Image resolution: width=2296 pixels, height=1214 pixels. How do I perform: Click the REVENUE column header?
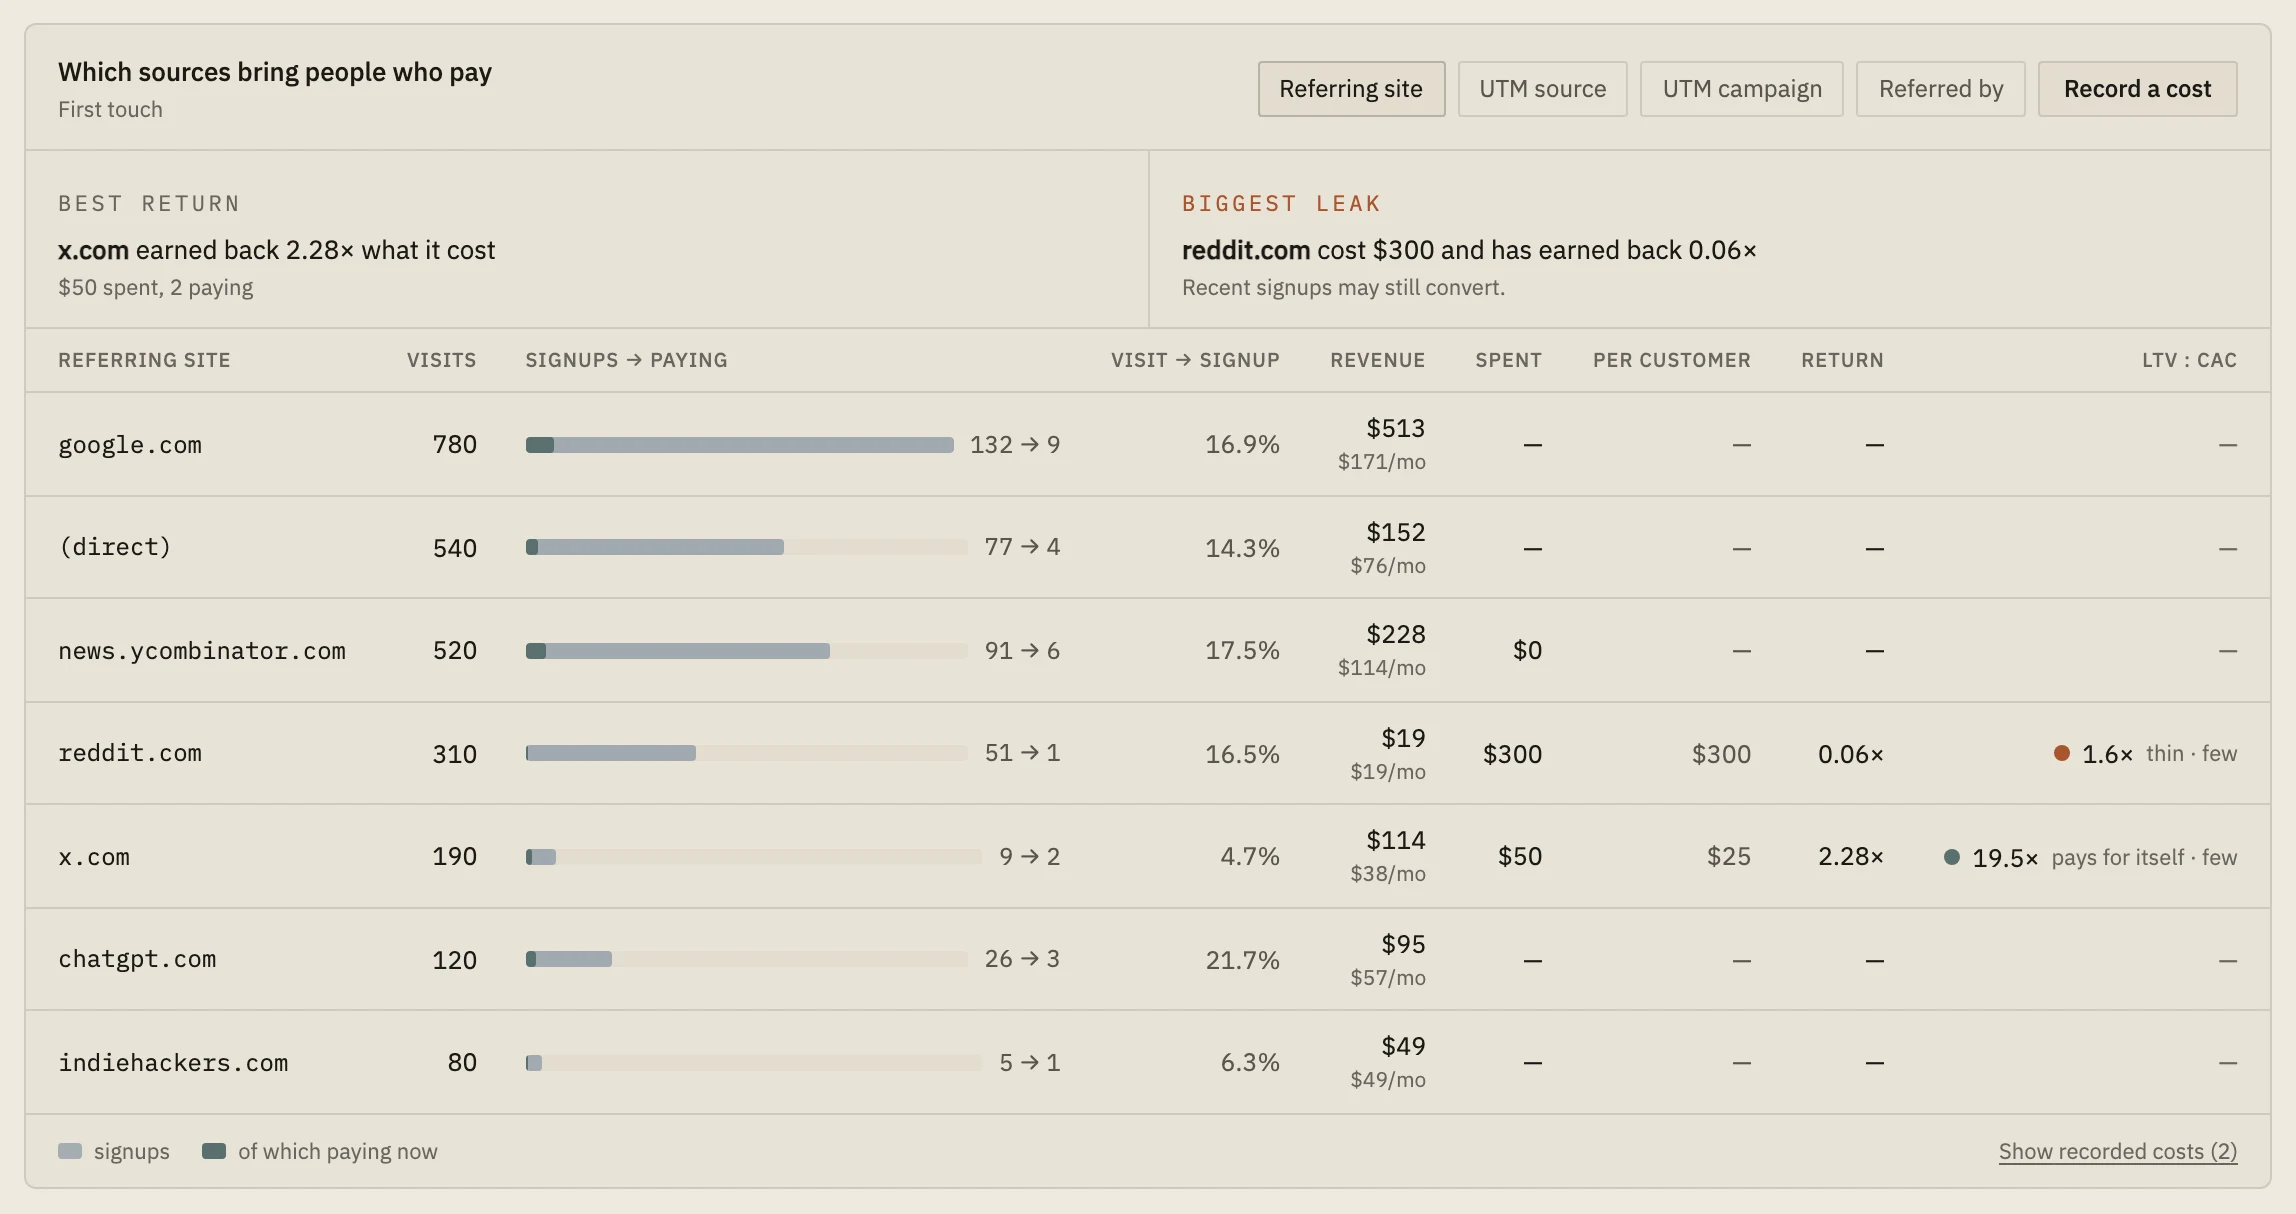pos(1377,360)
